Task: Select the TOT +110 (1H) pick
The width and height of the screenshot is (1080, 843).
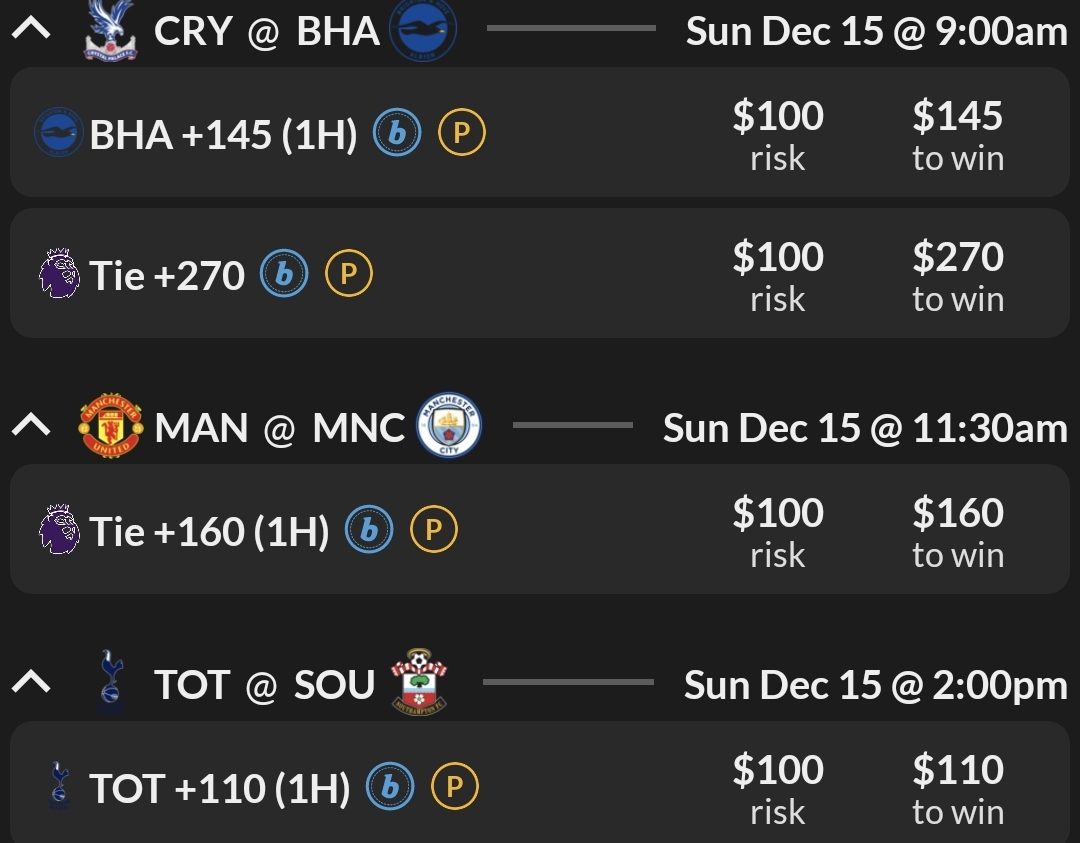Action: click(x=219, y=789)
